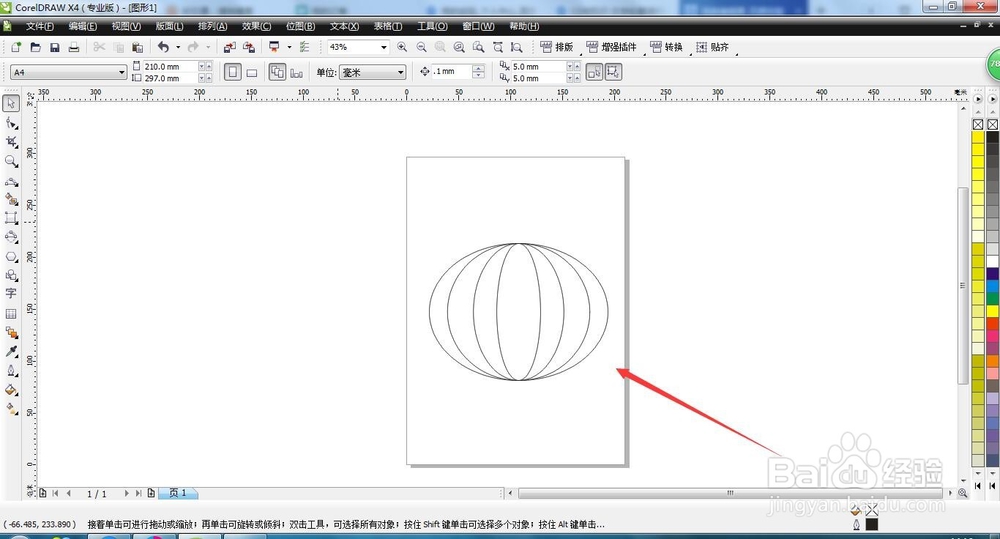Open the 文本(X) menu
The height and width of the screenshot is (539, 1000).
(344, 26)
